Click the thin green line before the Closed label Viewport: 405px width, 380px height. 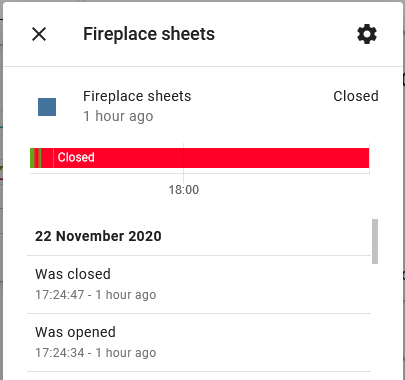pyautogui.click(x=53, y=158)
